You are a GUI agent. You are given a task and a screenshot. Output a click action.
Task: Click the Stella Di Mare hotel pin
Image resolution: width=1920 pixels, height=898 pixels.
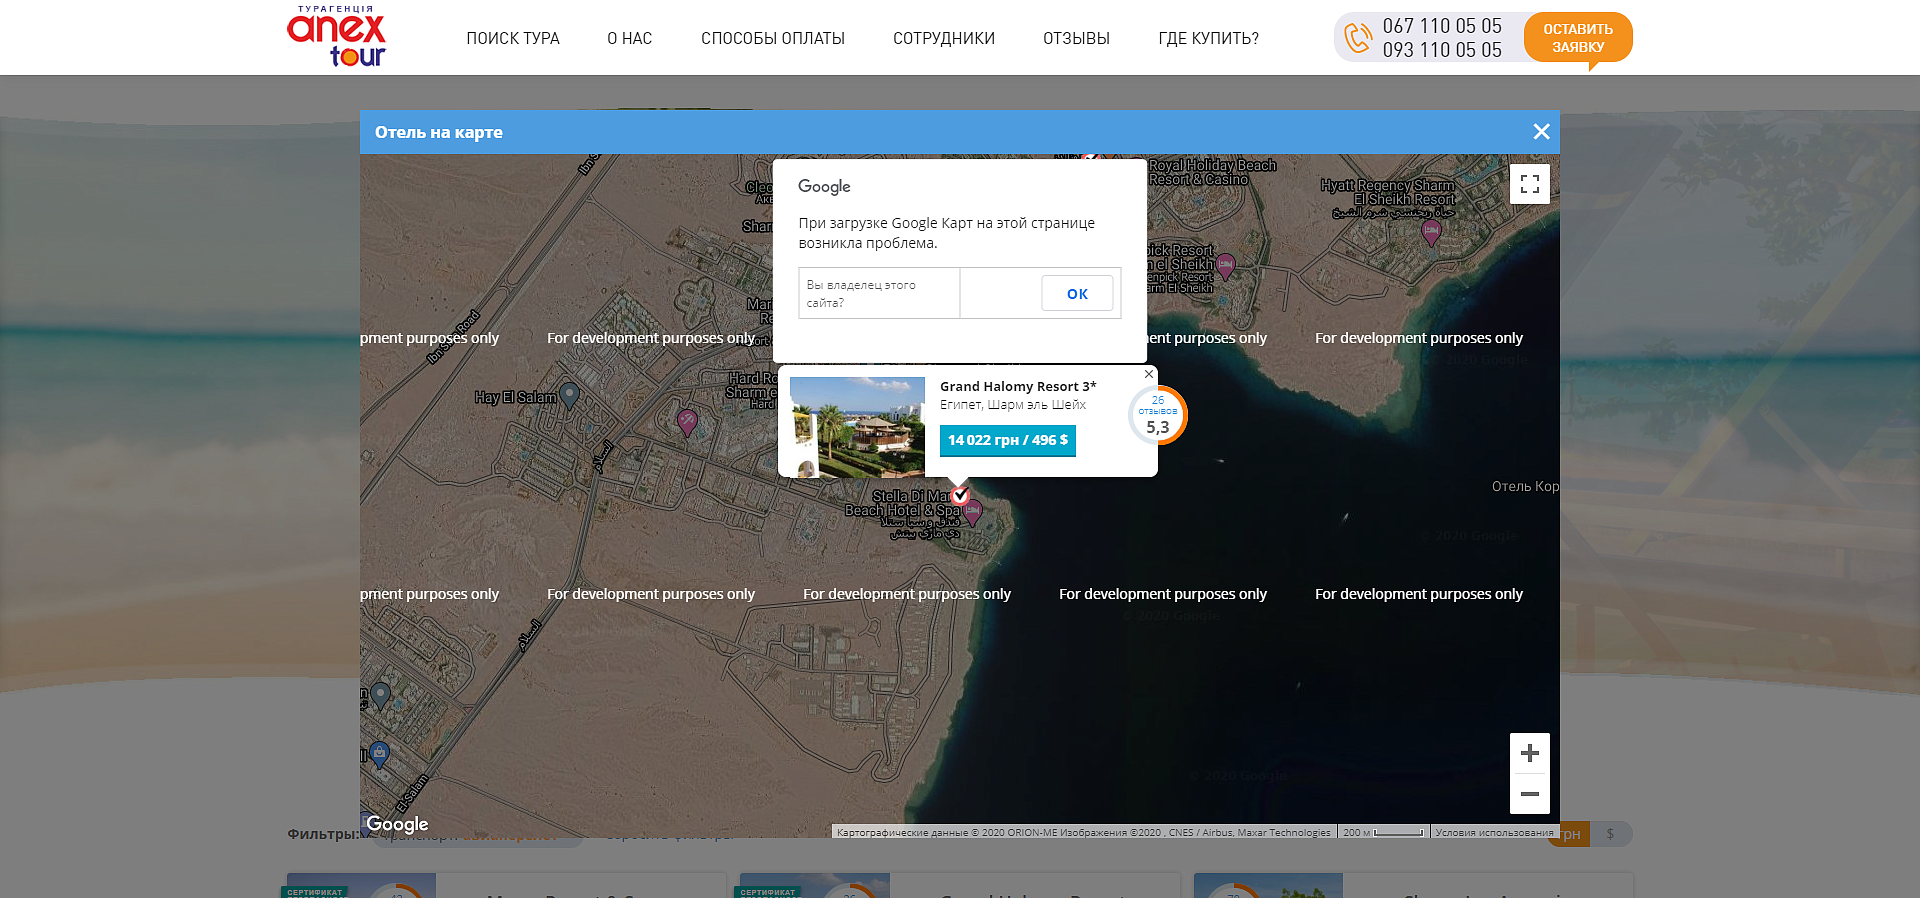pyautogui.click(x=973, y=513)
